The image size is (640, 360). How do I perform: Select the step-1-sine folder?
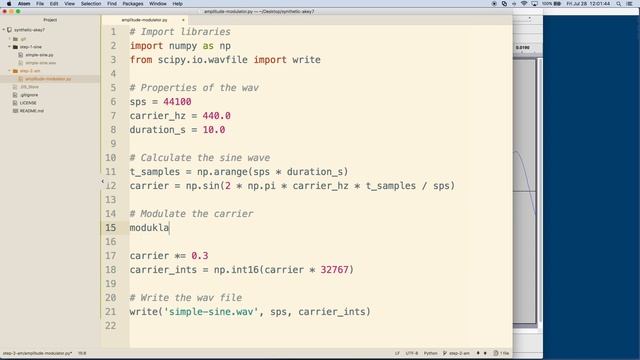pos(31,47)
